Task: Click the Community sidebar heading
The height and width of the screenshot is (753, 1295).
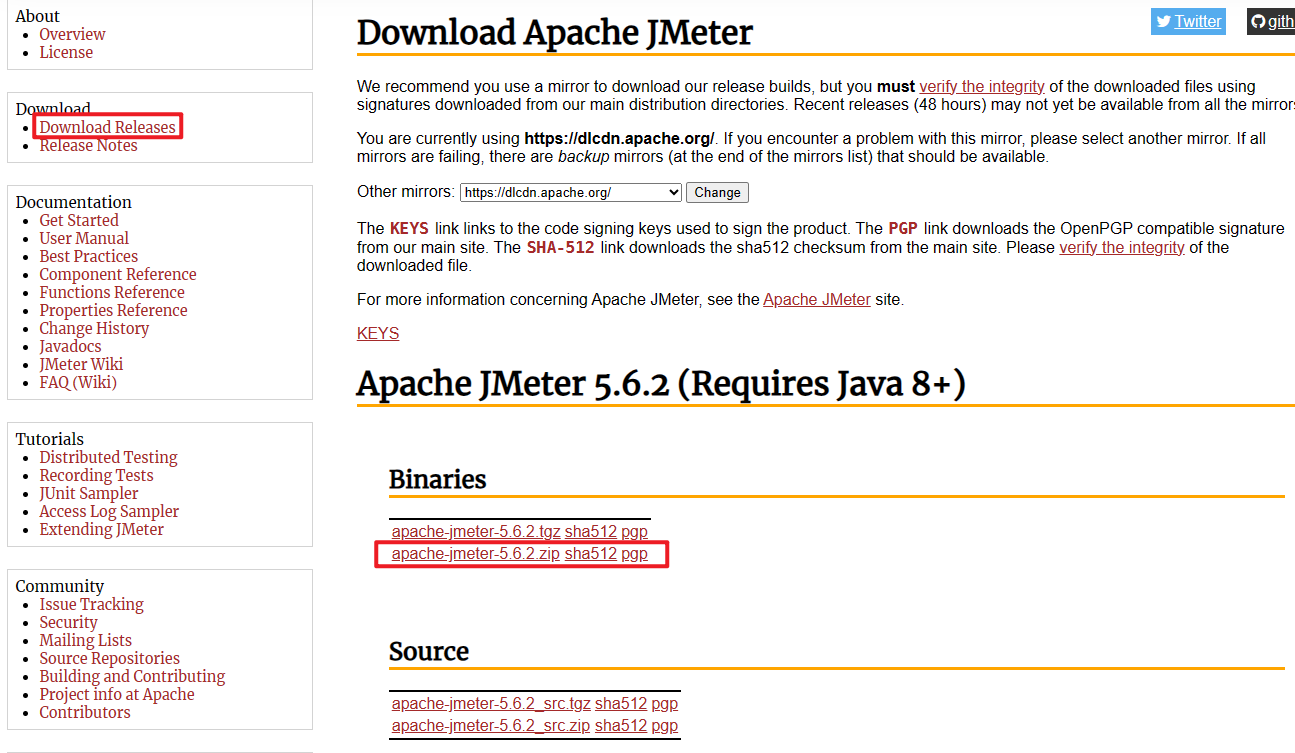Action: click(x=60, y=586)
